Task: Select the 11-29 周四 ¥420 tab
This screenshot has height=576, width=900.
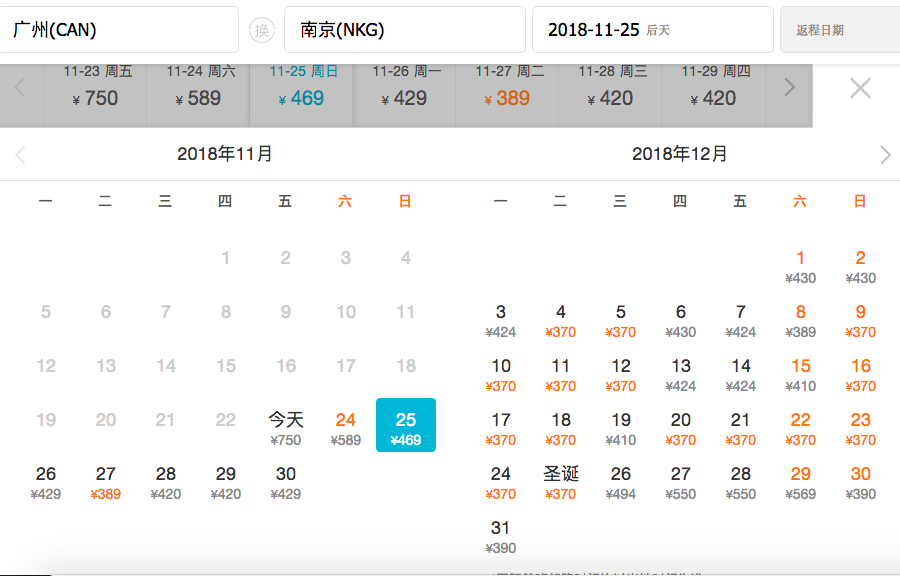Action: point(715,88)
